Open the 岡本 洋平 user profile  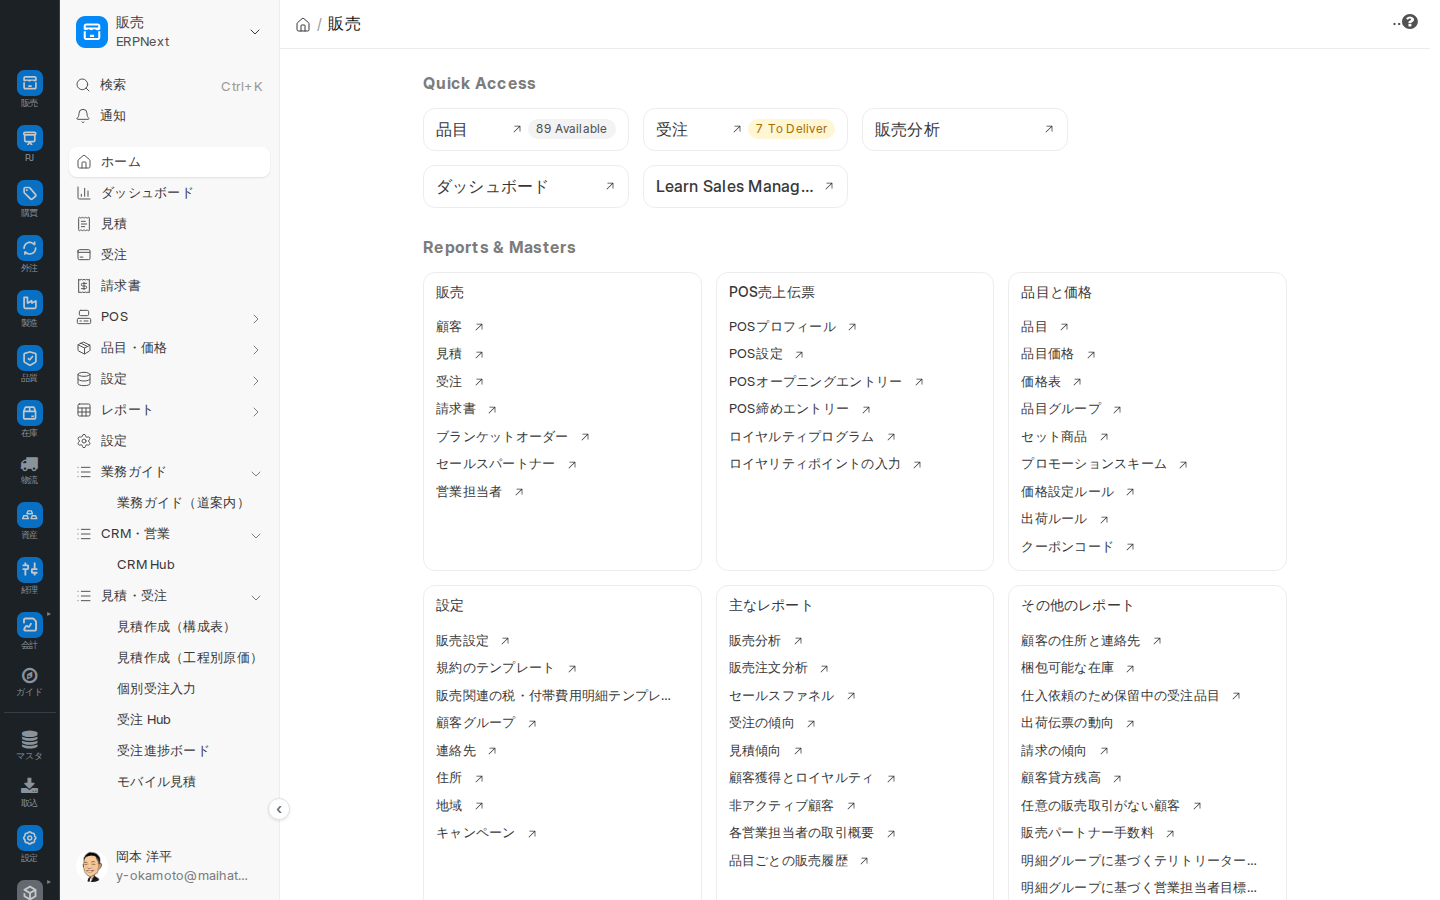pyautogui.click(x=170, y=866)
